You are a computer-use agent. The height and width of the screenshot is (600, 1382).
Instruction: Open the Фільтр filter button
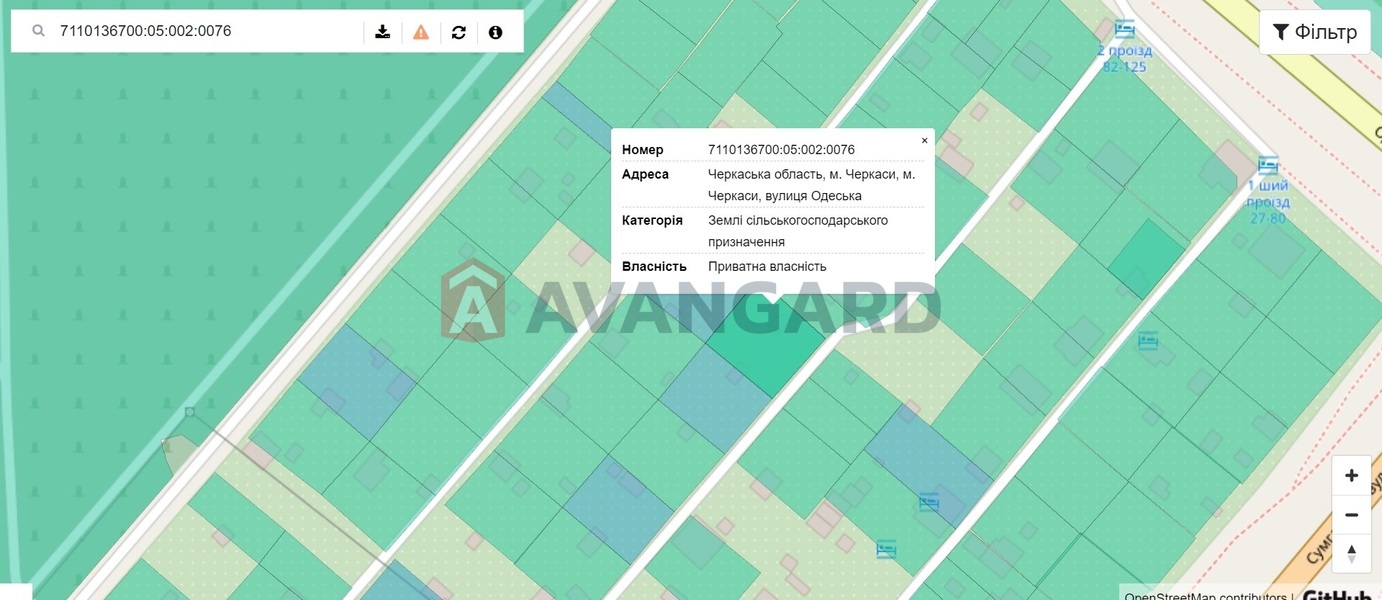point(1314,32)
